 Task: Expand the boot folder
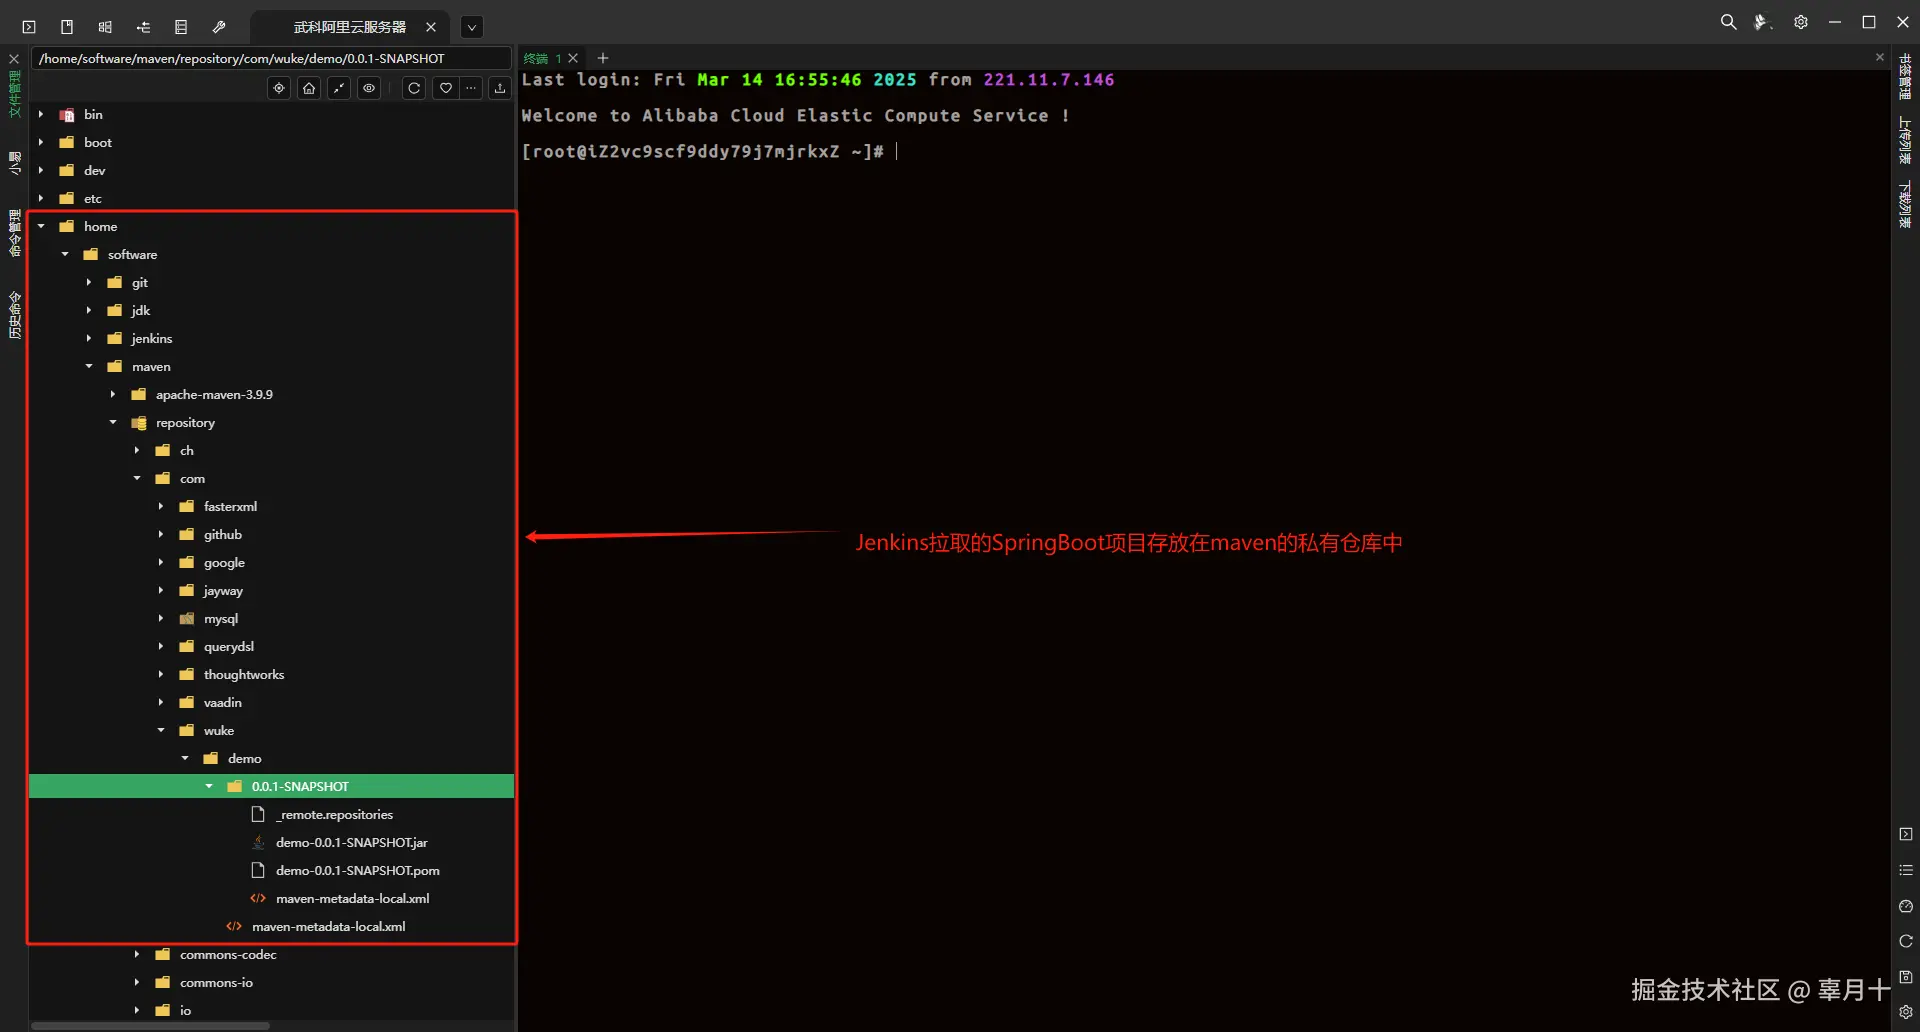click(x=41, y=143)
